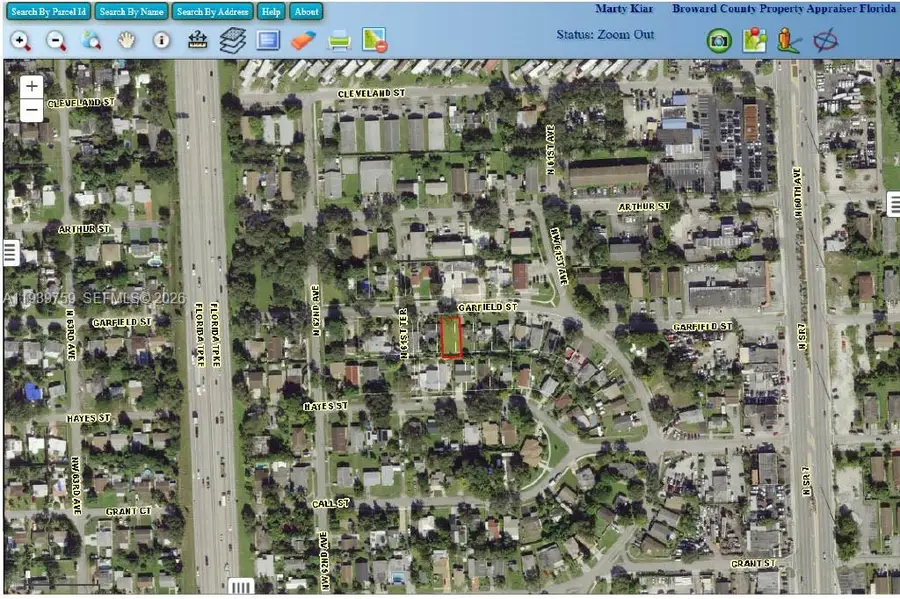Open the Help menu item

click(x=270, y=11)
